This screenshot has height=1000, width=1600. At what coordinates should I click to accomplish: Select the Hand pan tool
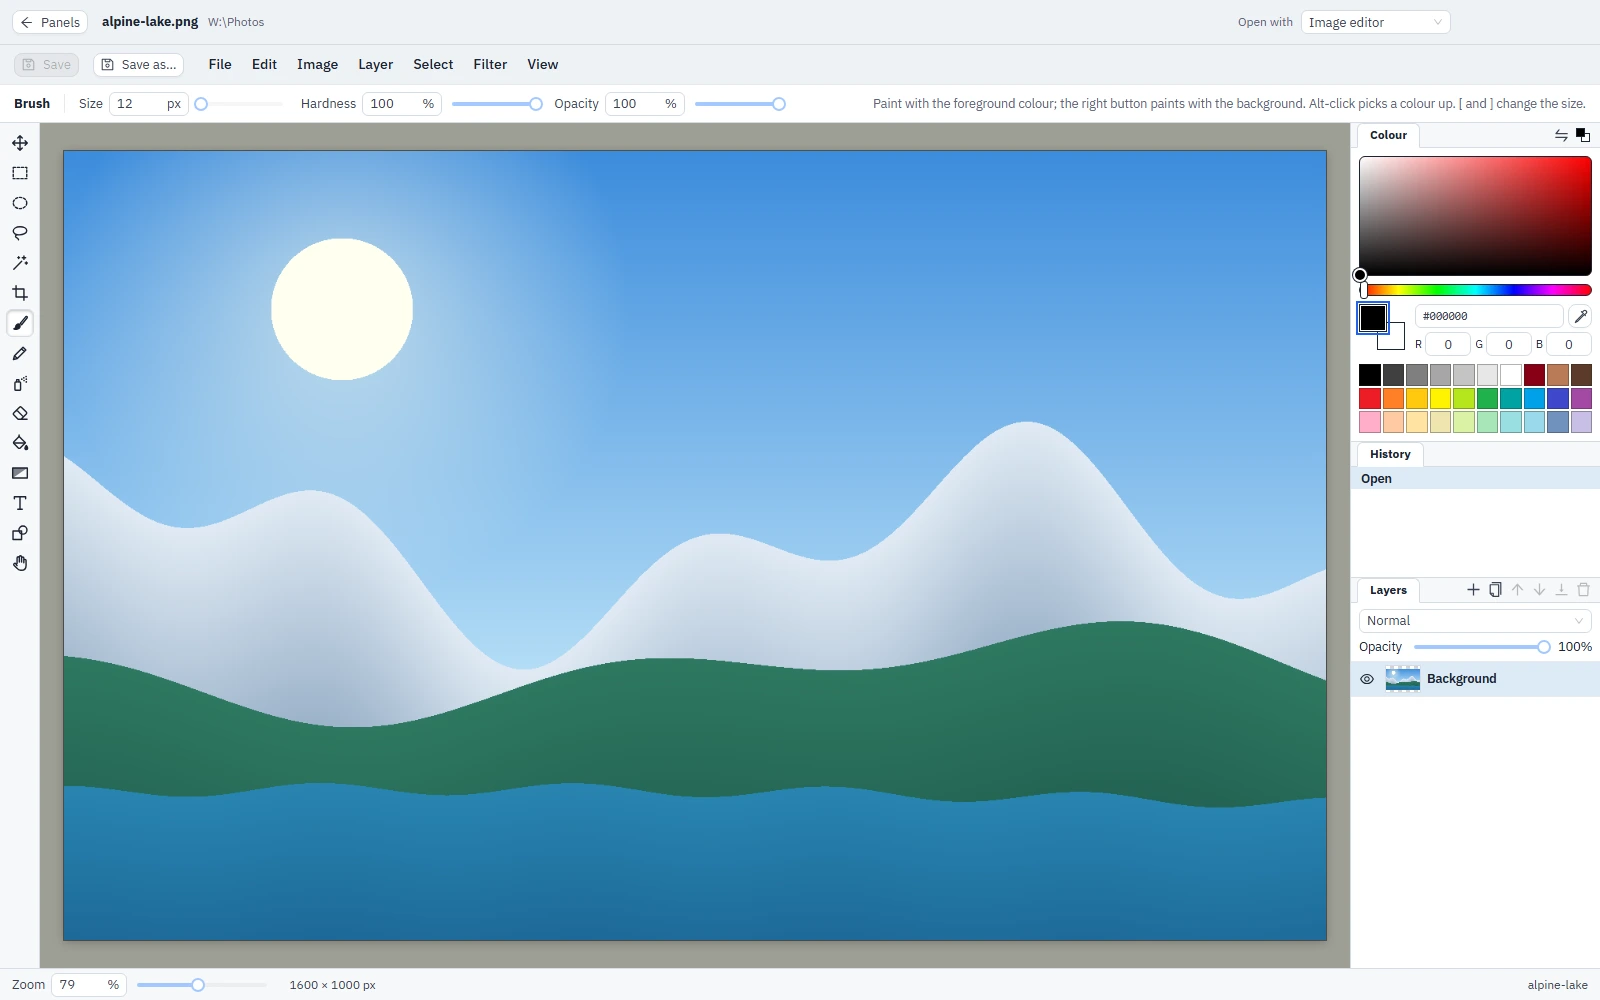point(20,563)
